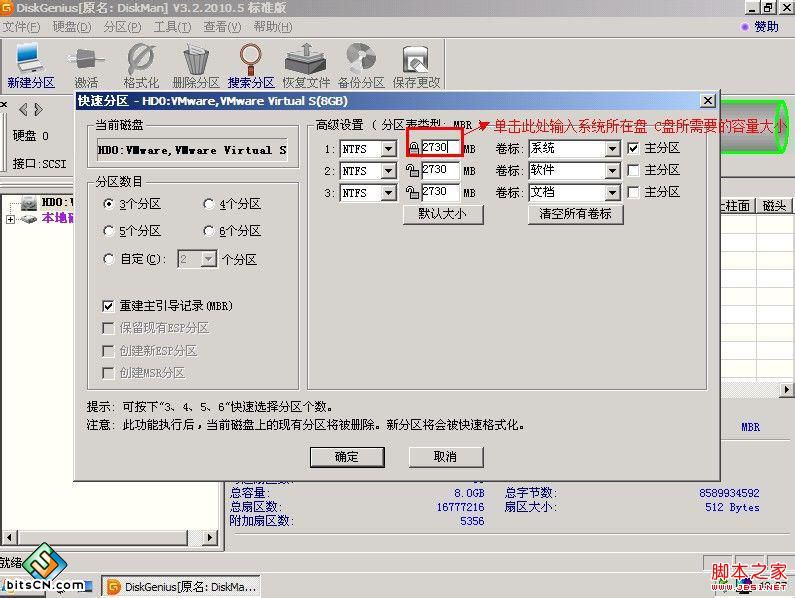The height and width of the screenshot is (598, 795).
Task: Select 3个分区 radio button
Action: [108, 204]
